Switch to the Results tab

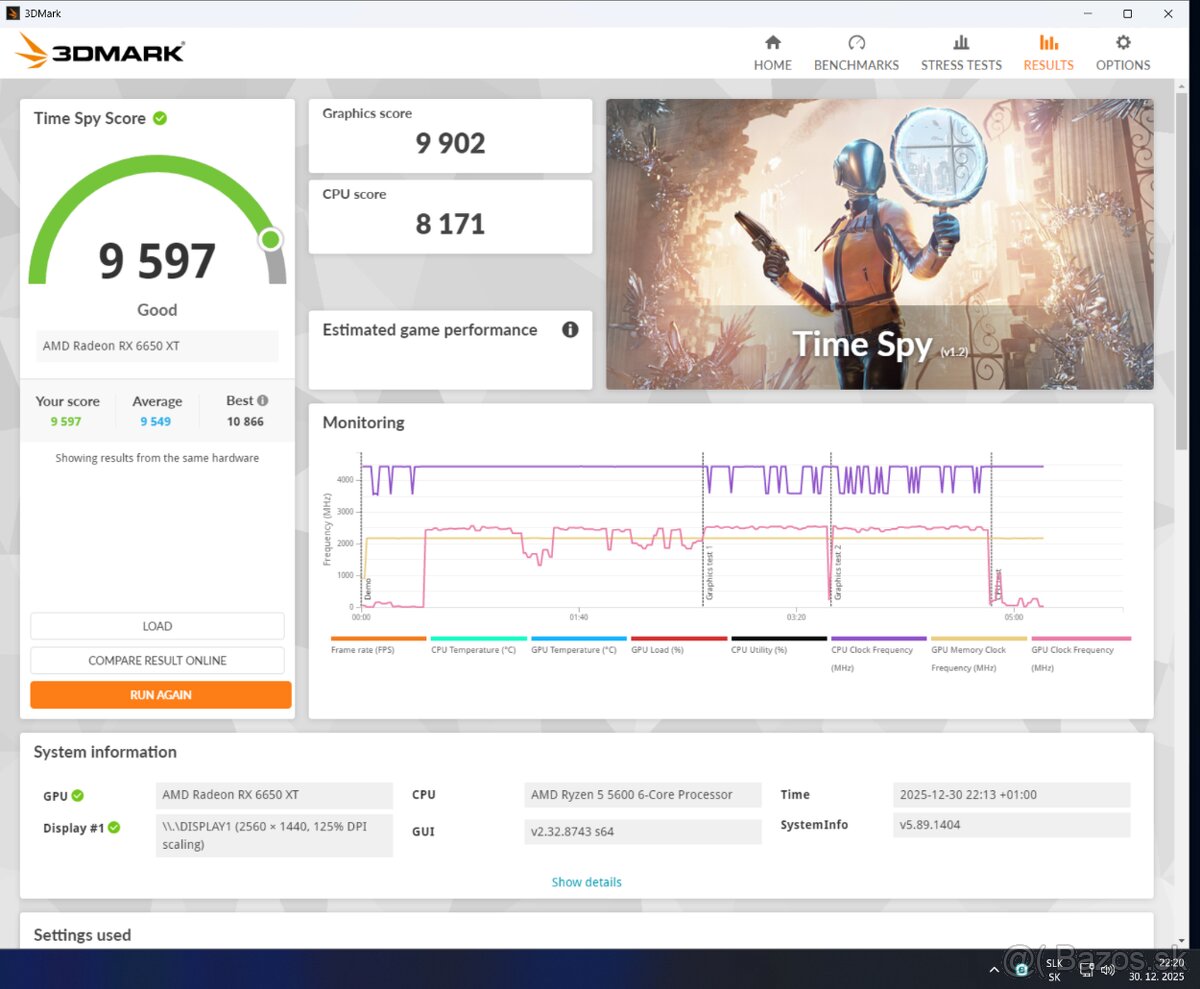pos(1048,53)
